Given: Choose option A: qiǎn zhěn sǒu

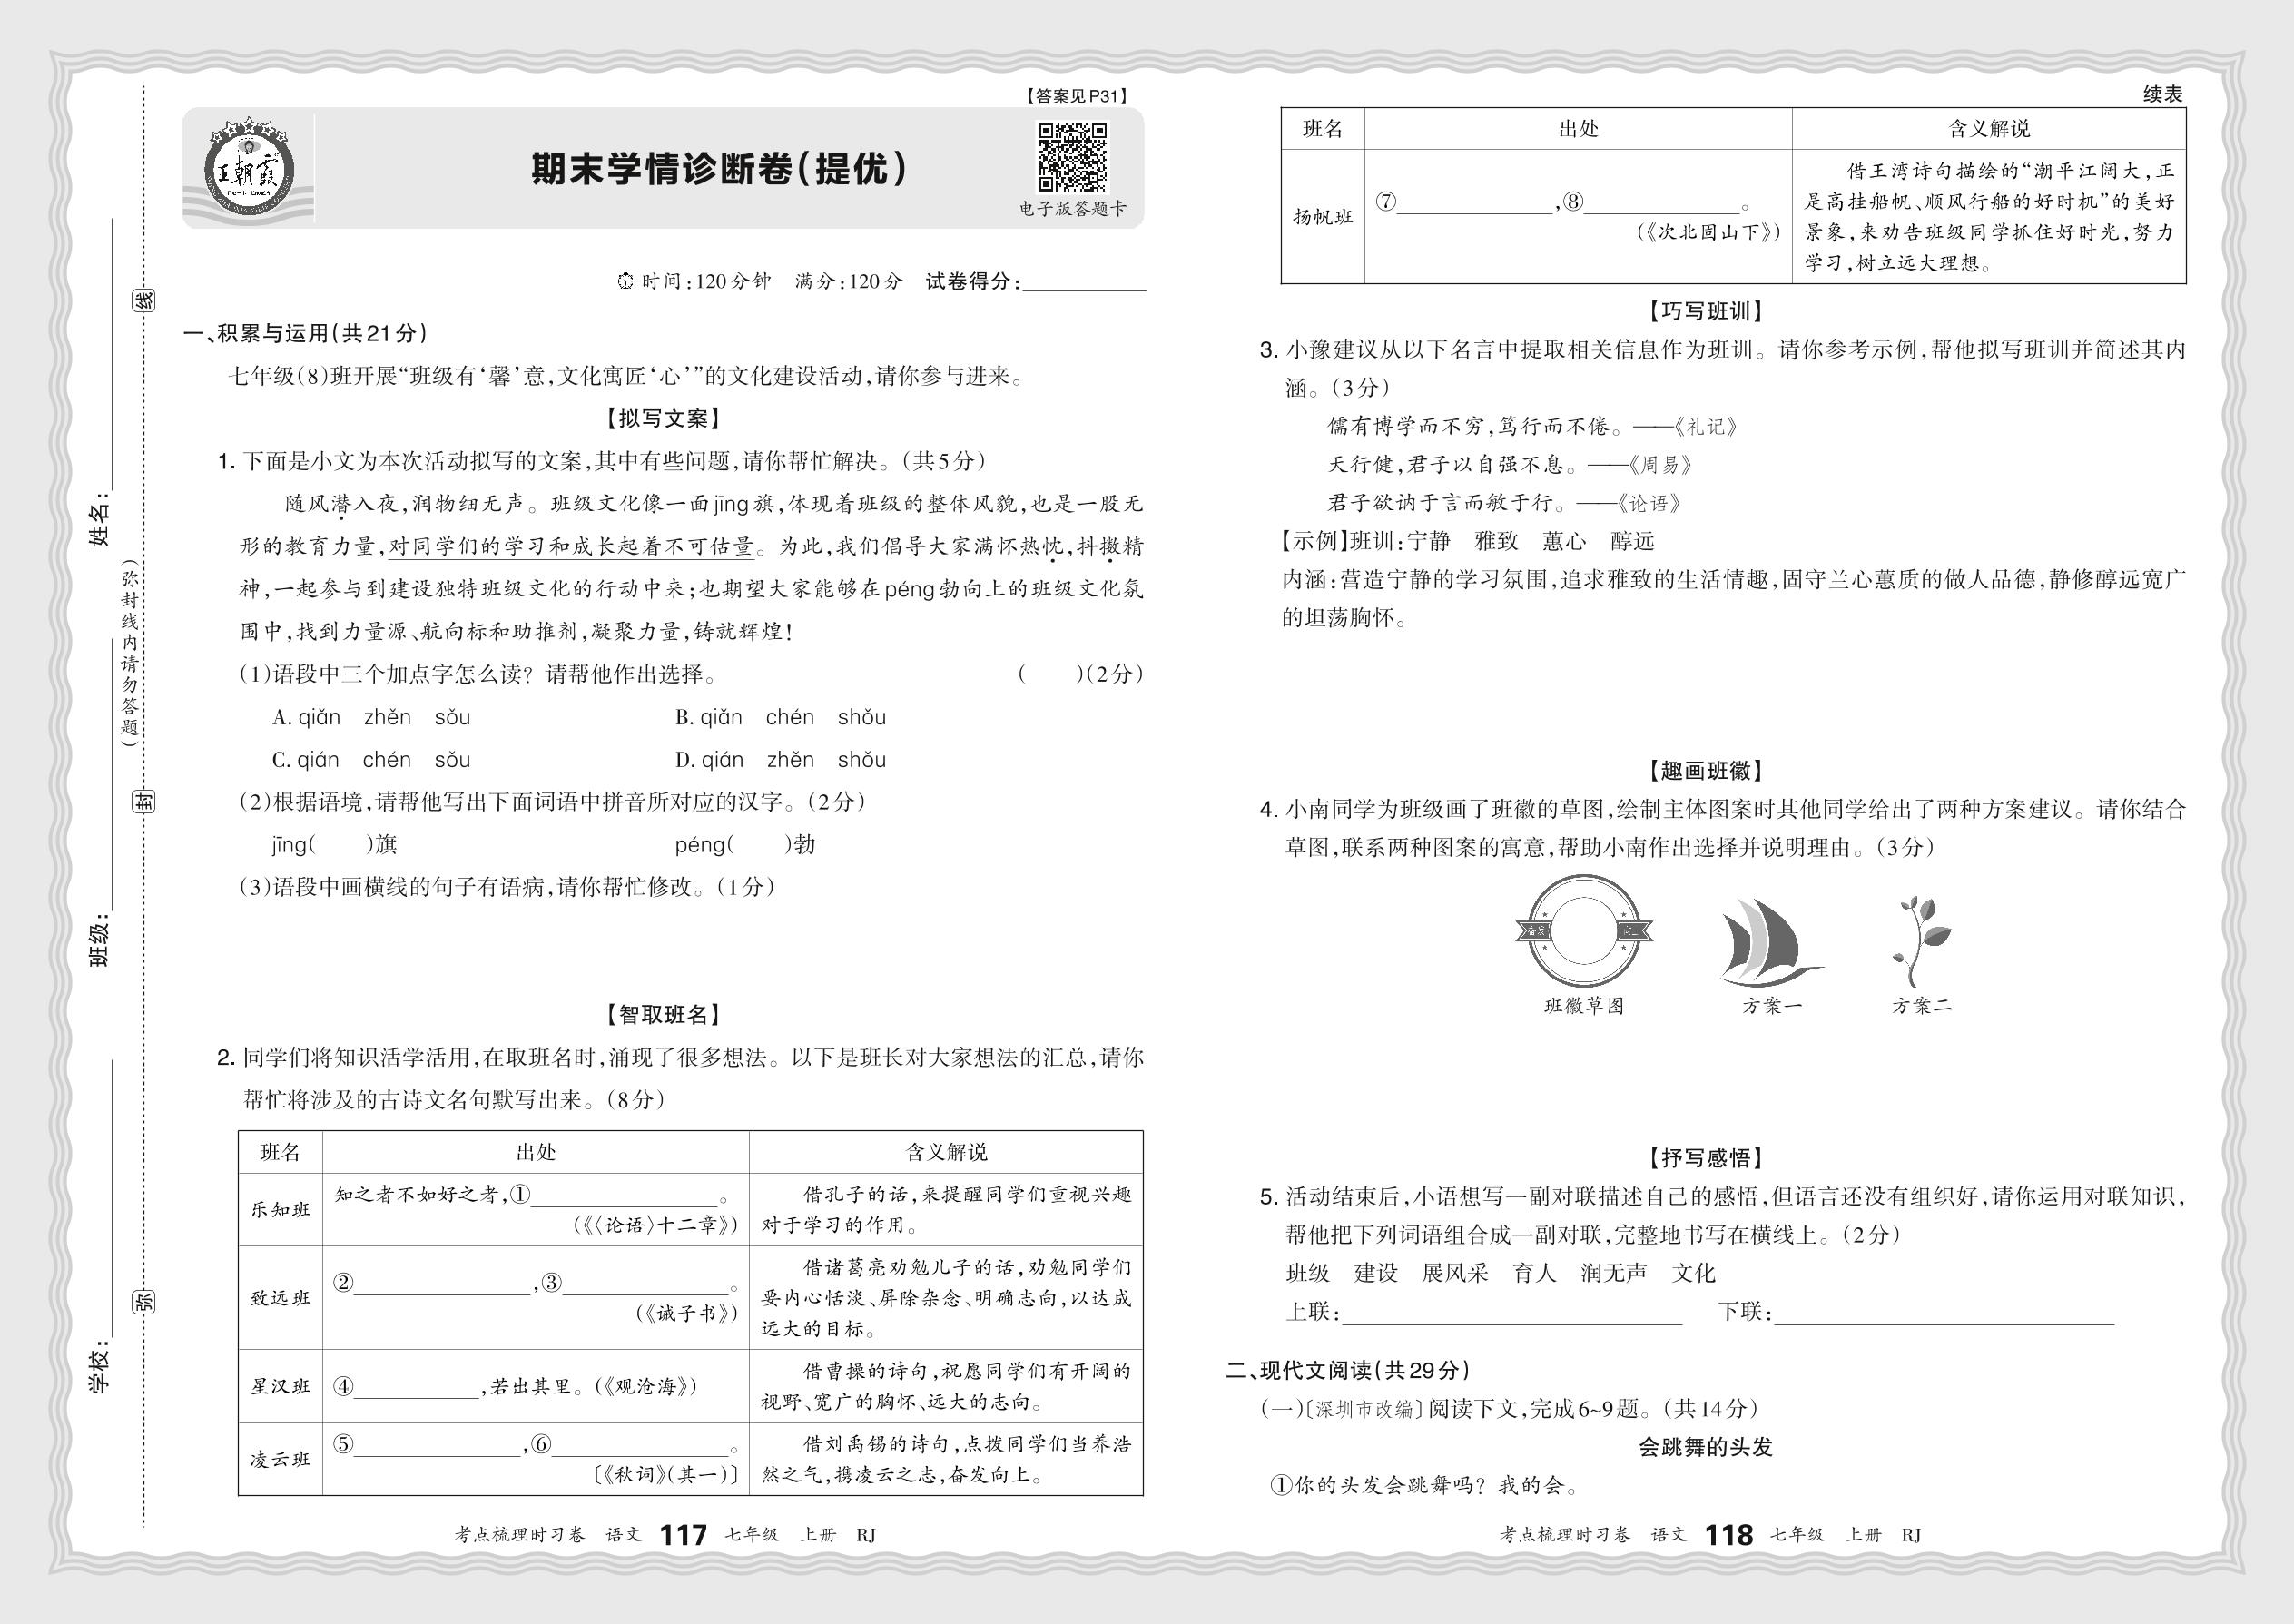Looking at the screenshot, I should coord(371,718).
